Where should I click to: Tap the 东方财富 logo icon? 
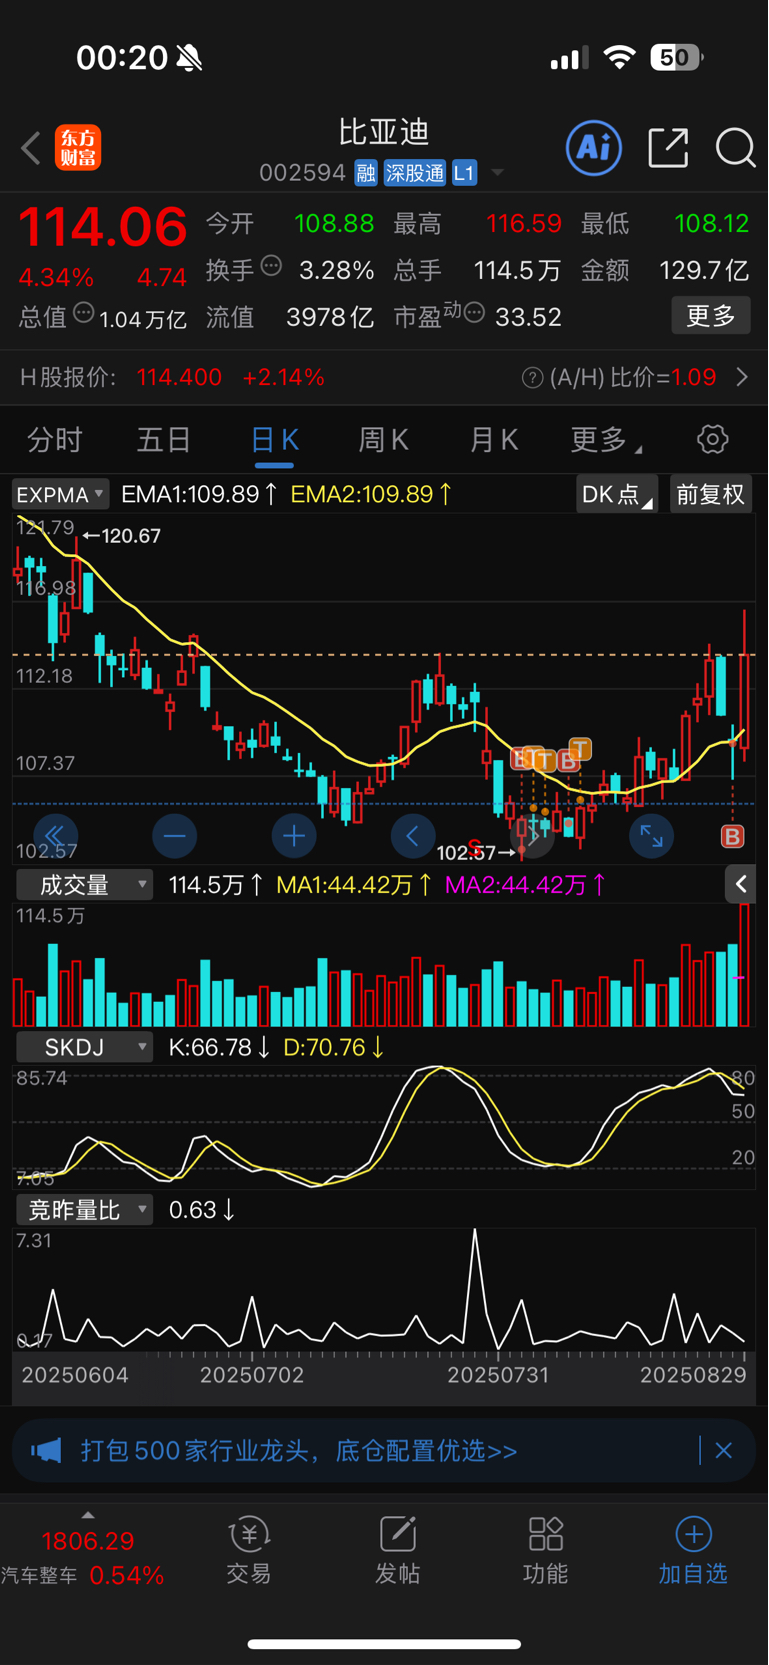point(78,148)
